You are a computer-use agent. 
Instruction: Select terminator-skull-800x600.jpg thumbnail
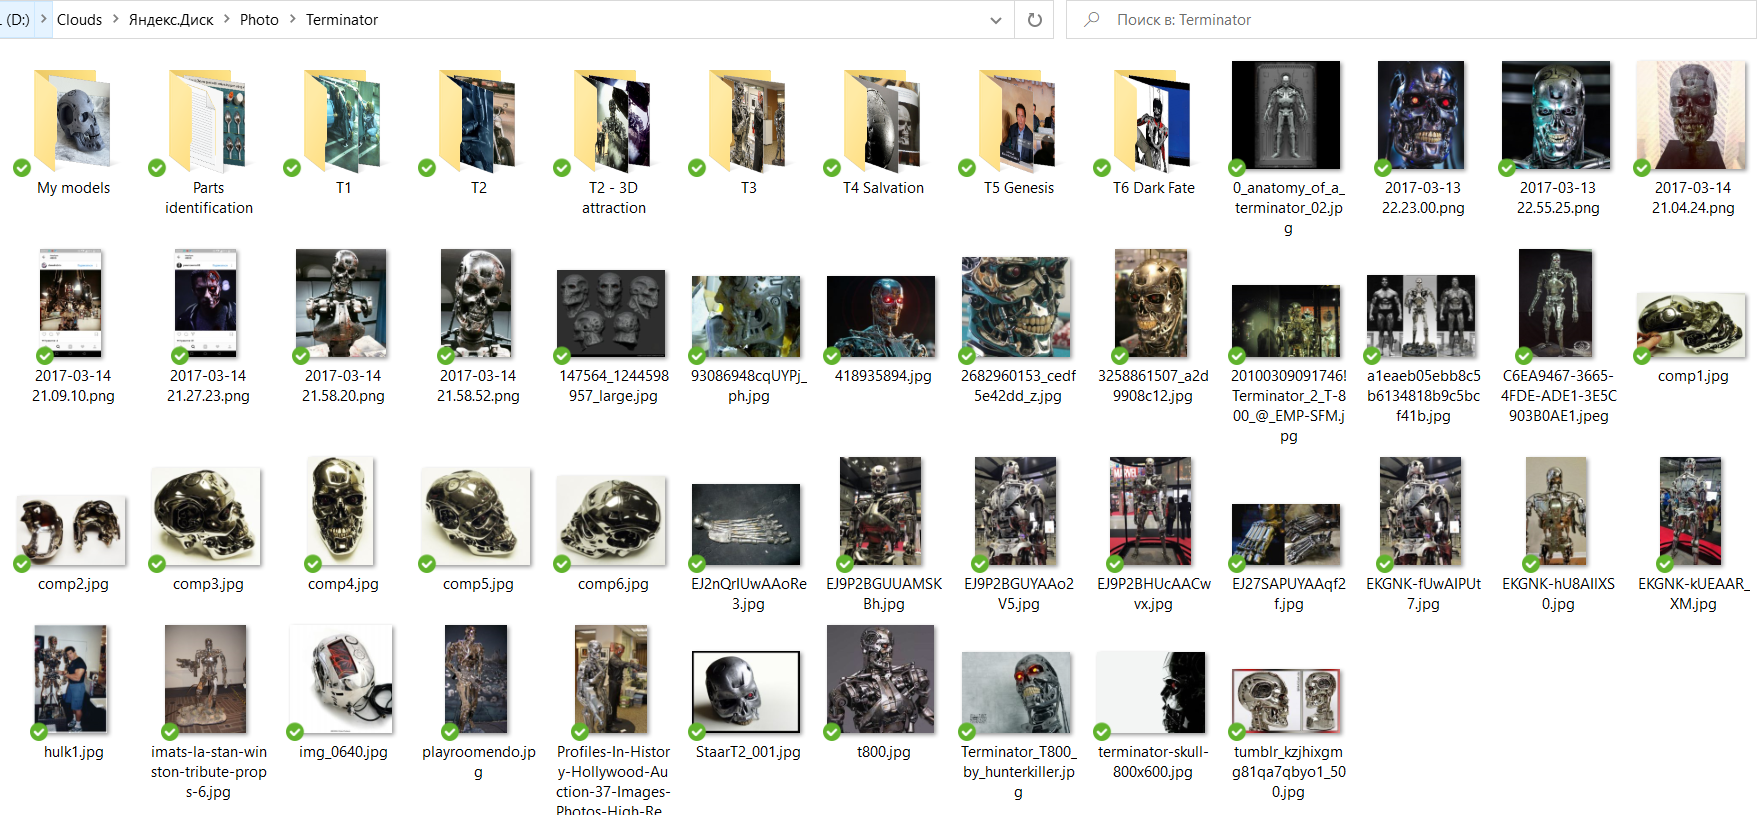point(1151,692)
